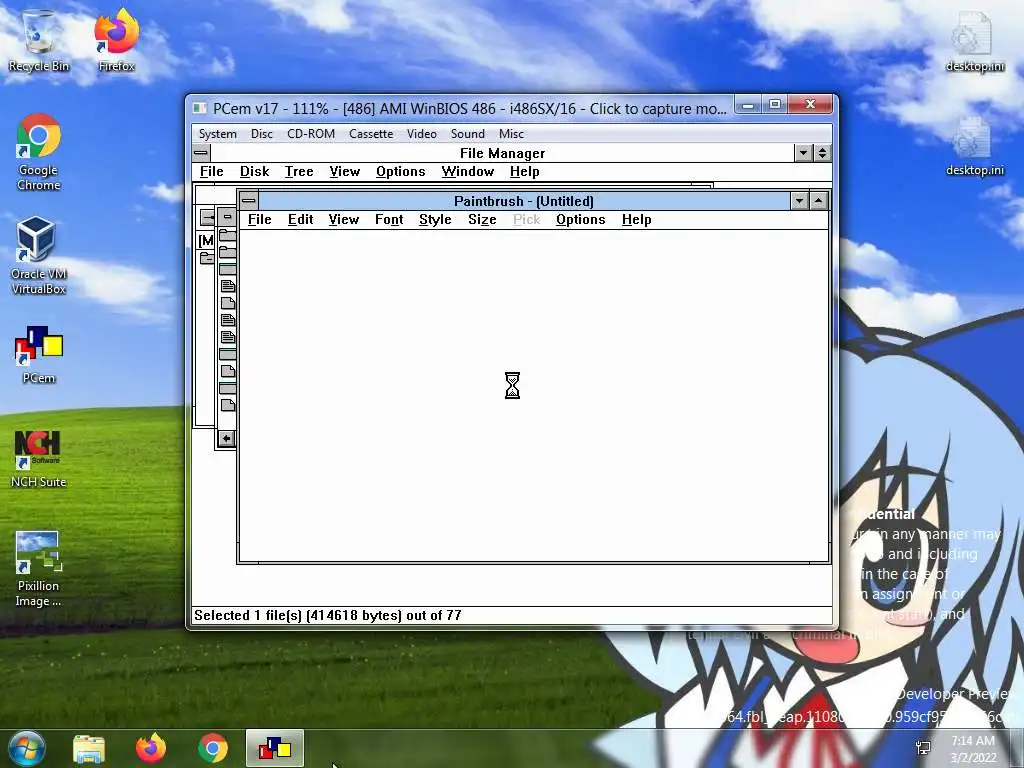Open the PCem Disc menu
This screenshot has height=768, width=1024.
[x=261, y=133]
